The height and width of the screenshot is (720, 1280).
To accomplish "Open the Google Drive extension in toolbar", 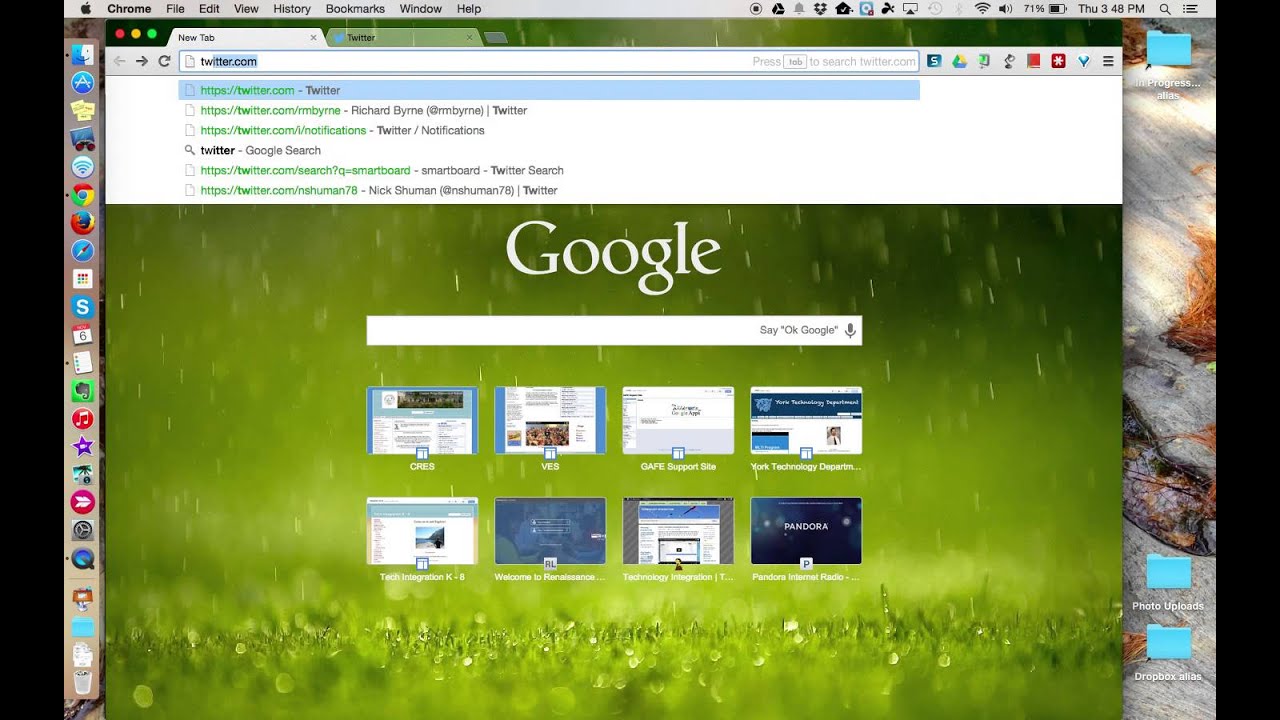I will point(959,61).
